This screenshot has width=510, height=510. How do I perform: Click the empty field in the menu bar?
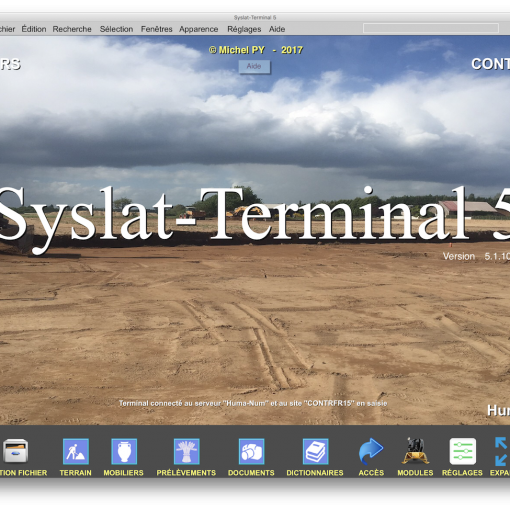[x=431, y=28]
